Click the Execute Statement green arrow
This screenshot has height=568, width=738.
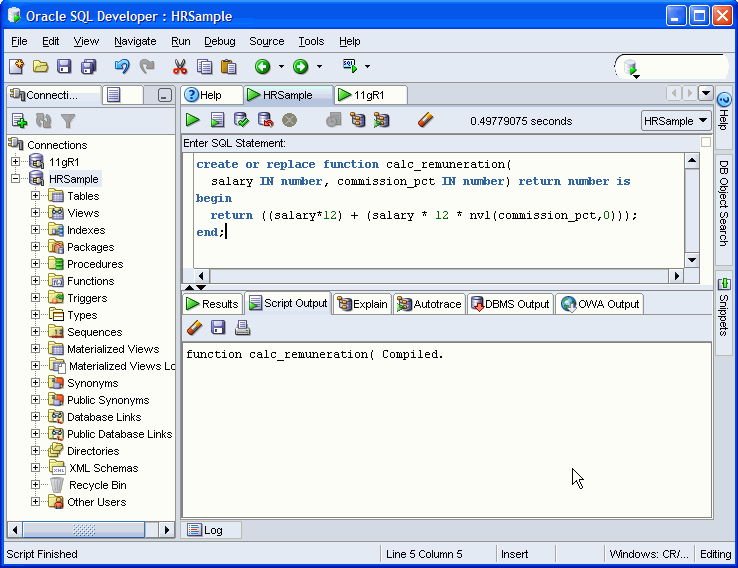click(x=193, y=120)
